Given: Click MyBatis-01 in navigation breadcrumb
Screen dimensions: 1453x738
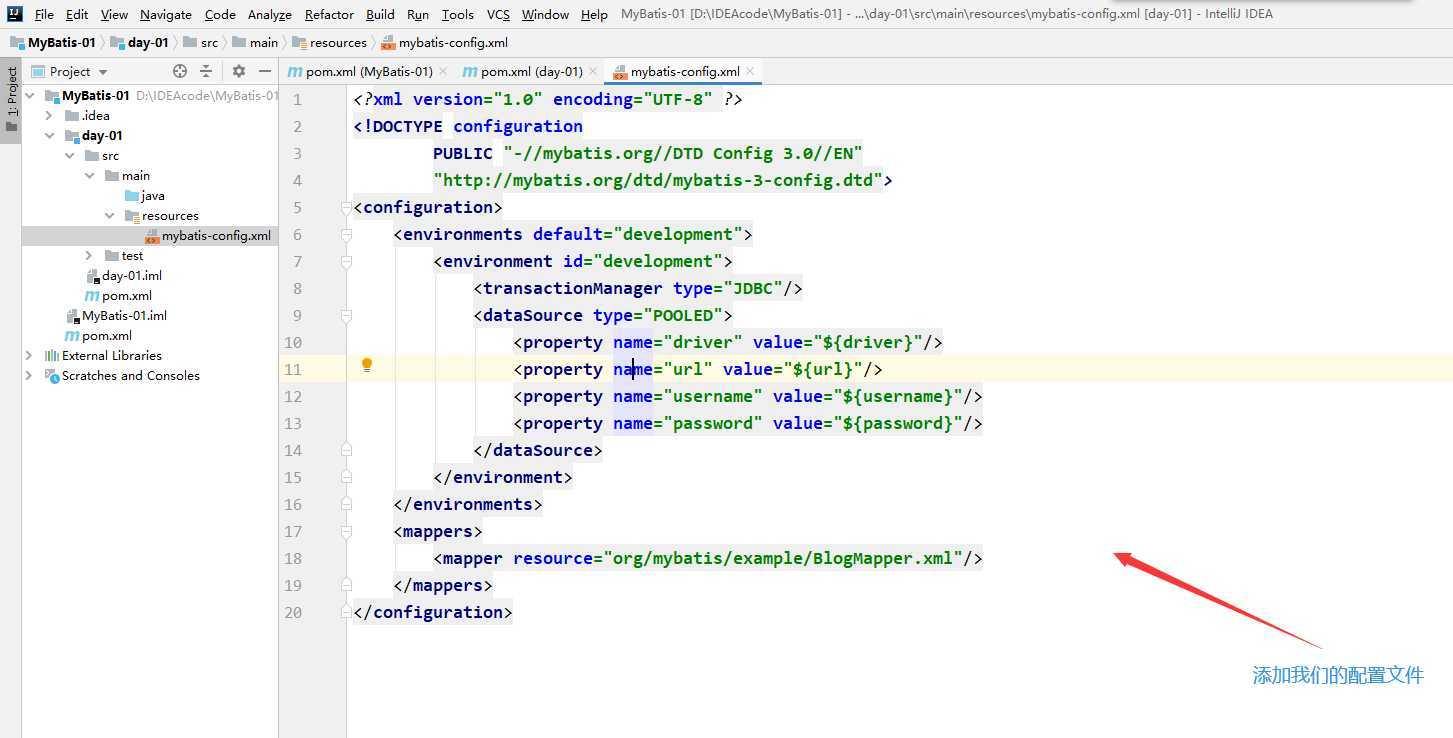Looking at the screenshot, I should tap(53, 42).
